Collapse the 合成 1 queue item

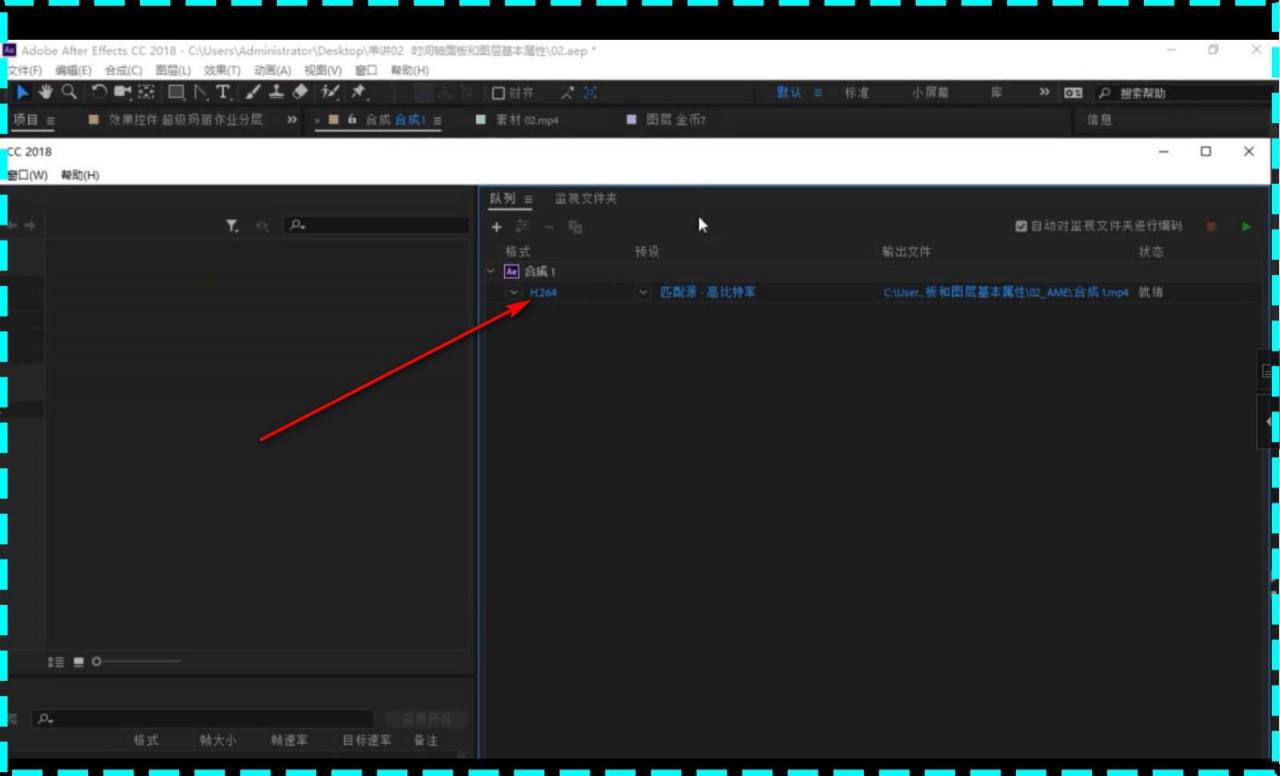coord(491,271)
